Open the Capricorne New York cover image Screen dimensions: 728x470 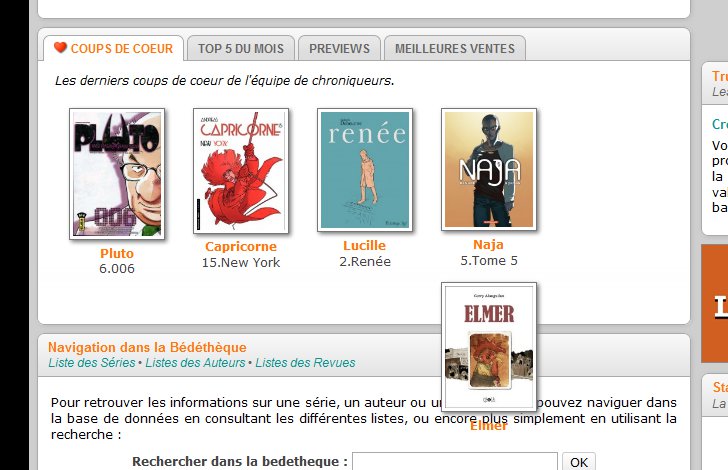click(241, 171)
